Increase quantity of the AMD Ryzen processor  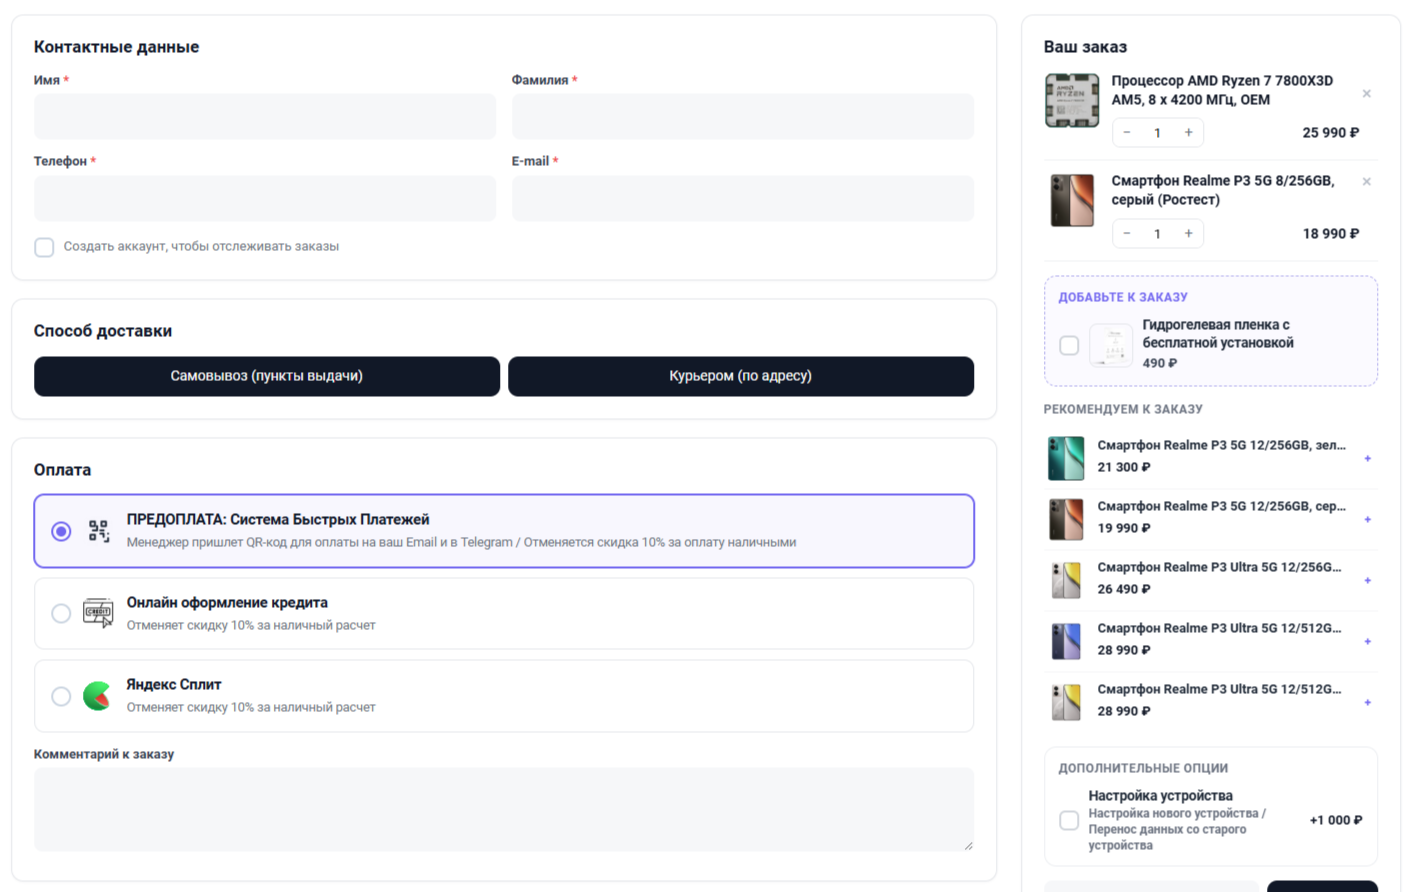tap(1188, 133)
